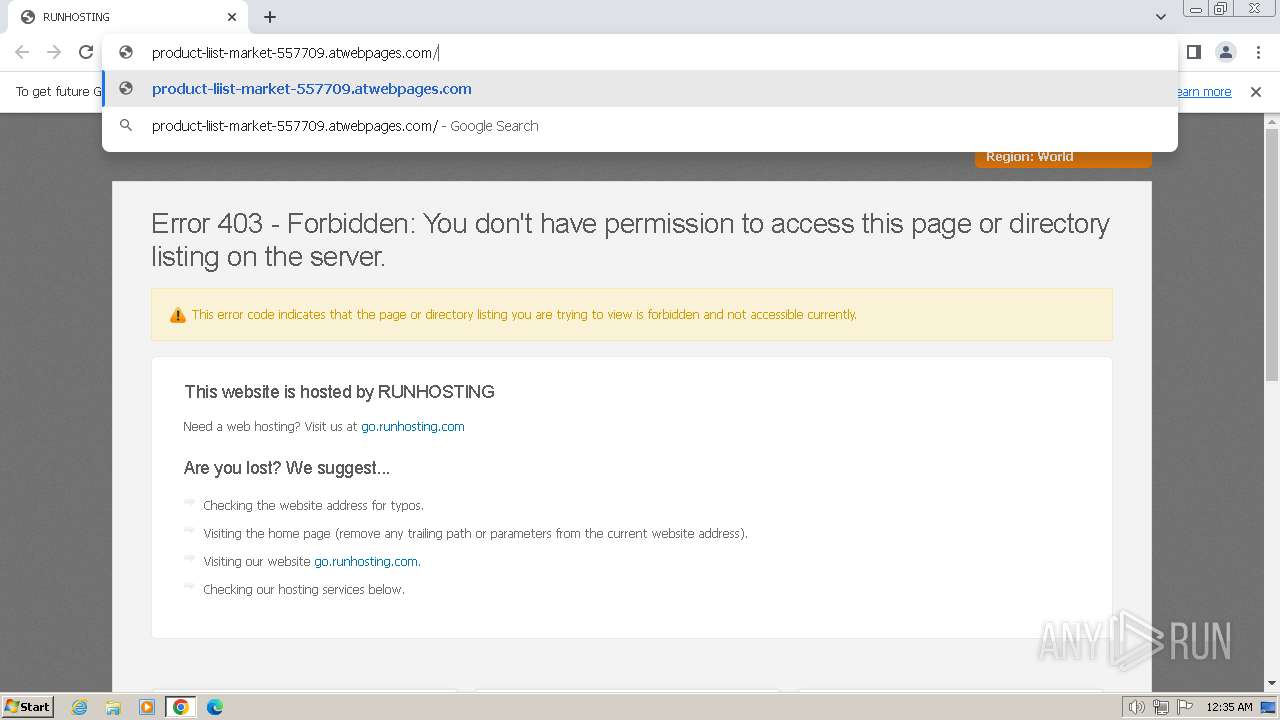This screenshot has height=720, width=1280.
Task: Launch Internet Explorer from taskbar
Action: 80,707
